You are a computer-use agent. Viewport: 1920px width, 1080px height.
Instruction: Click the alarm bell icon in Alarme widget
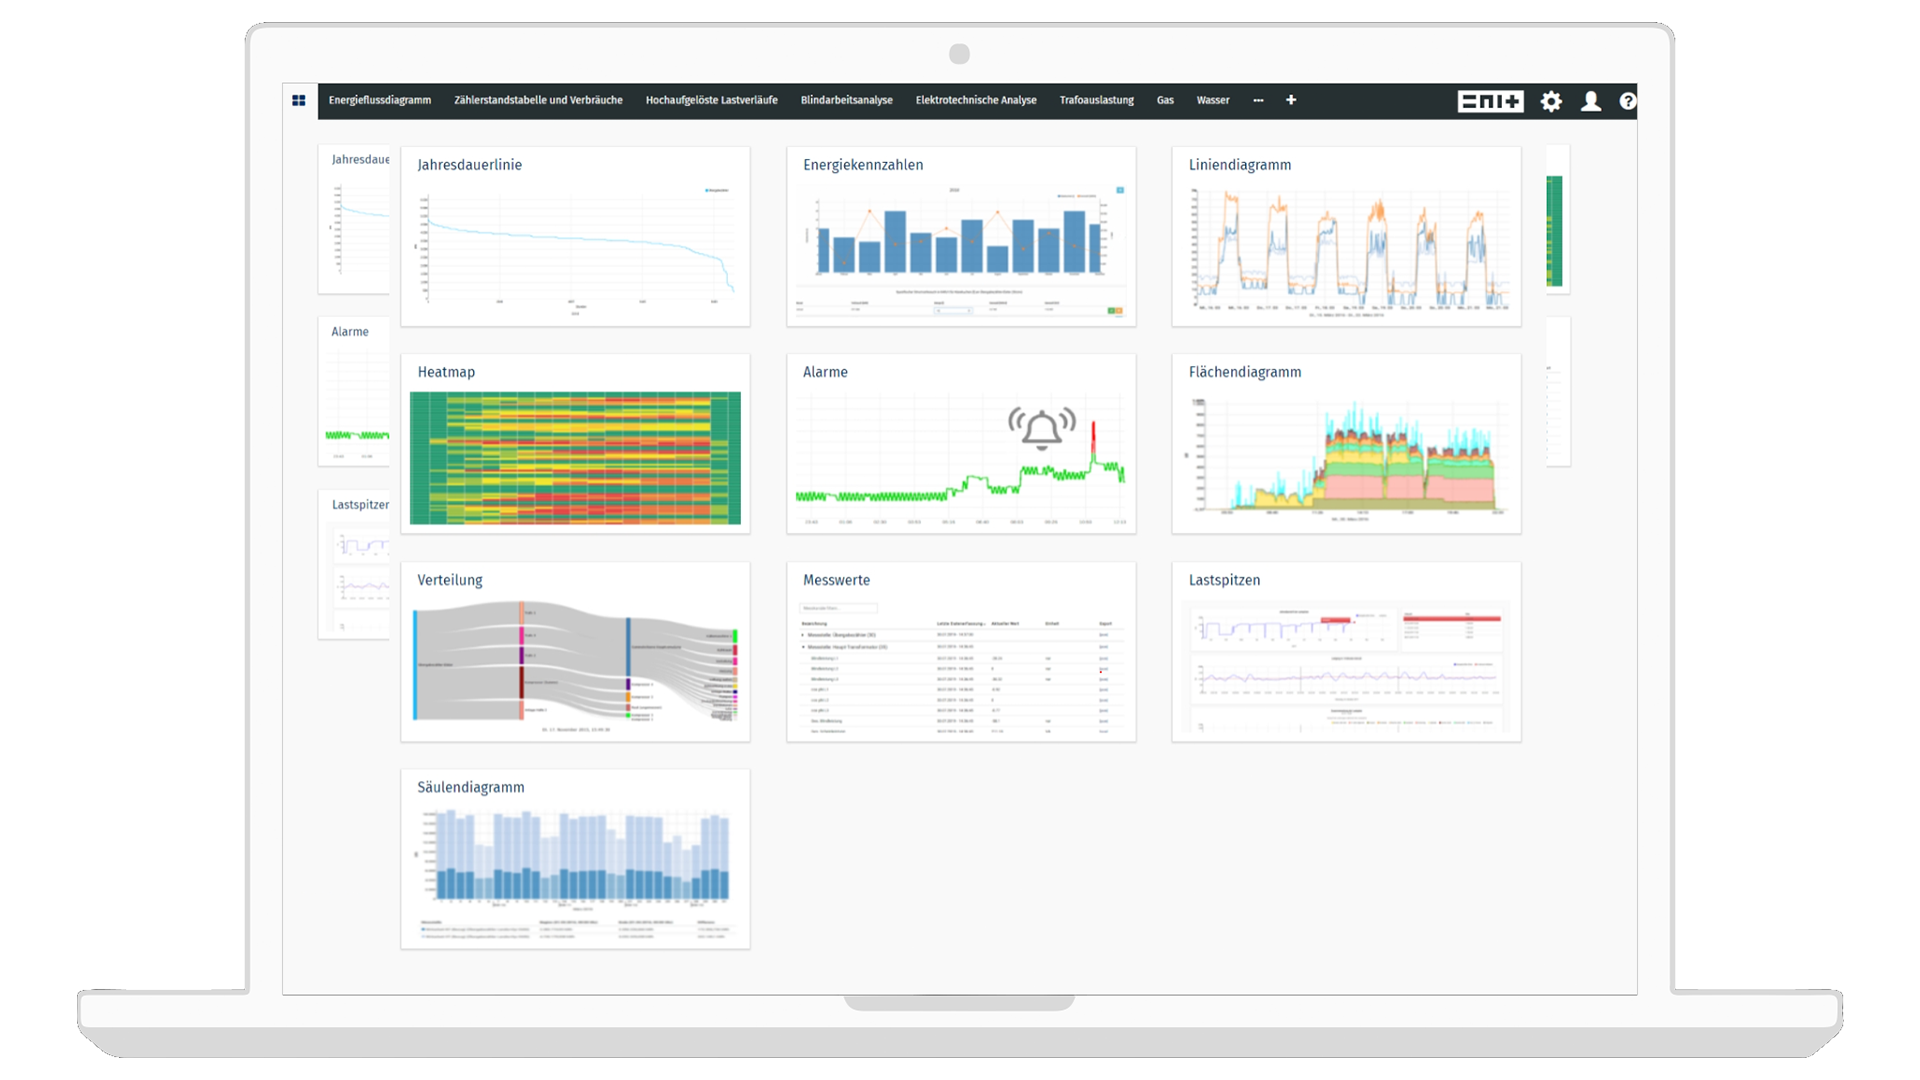pos(1044,428)
